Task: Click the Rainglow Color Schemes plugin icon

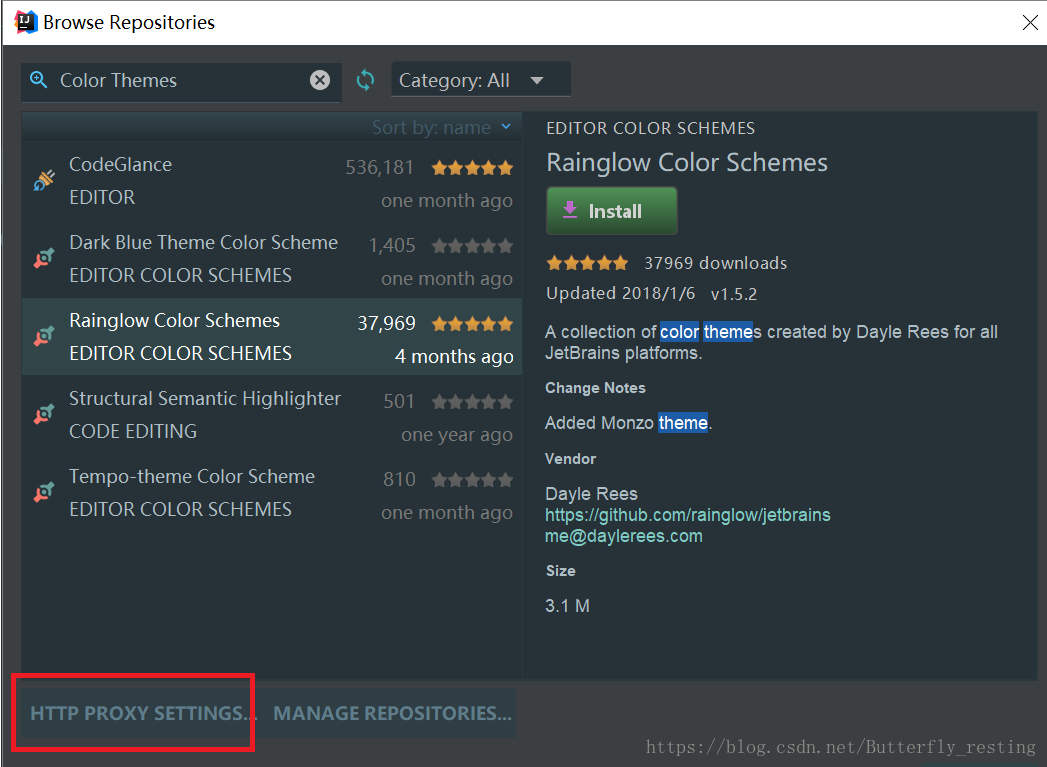Action: tap(44, 336)
